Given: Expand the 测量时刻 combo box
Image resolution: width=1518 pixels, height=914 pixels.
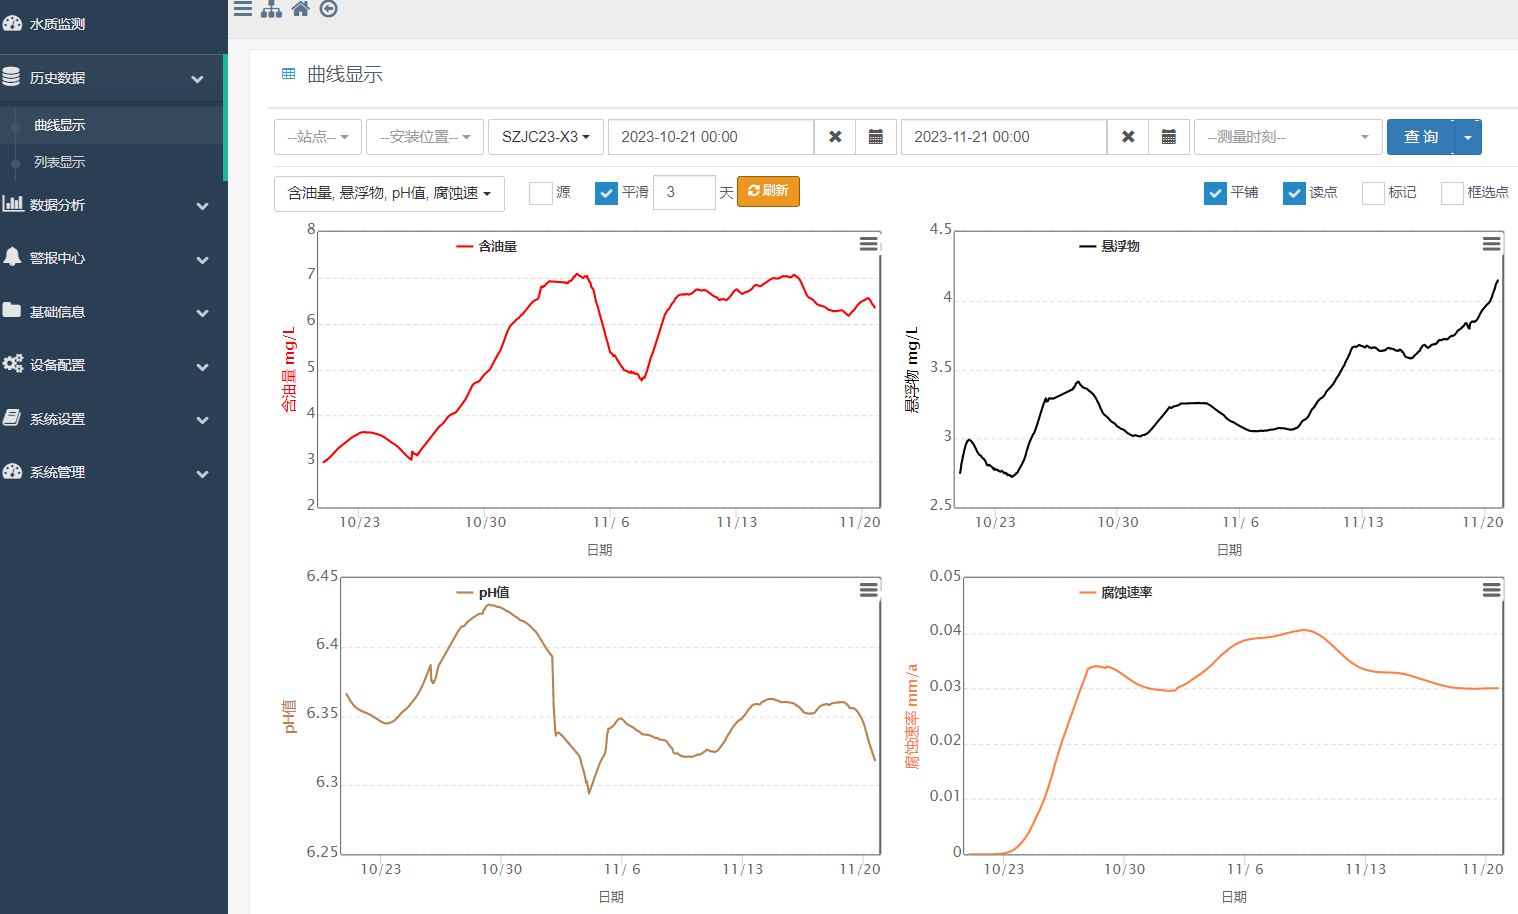Looking at the screenshot, I should (1288, 137).
